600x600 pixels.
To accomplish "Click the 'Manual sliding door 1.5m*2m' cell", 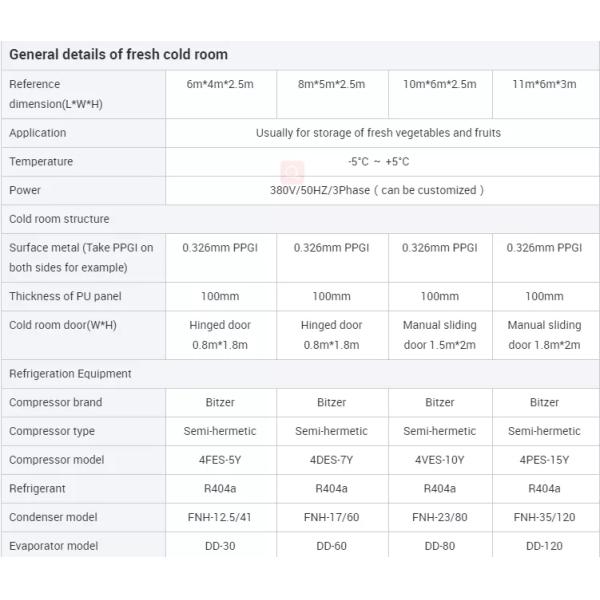I will click(439, 335).
